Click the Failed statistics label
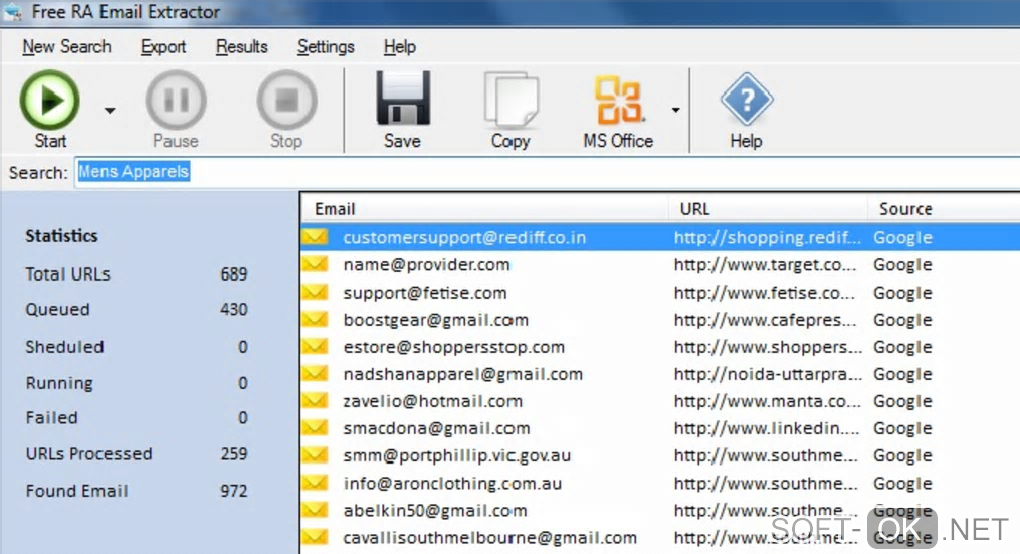This screenshot has width=1020, height=554. click(51, 417)
